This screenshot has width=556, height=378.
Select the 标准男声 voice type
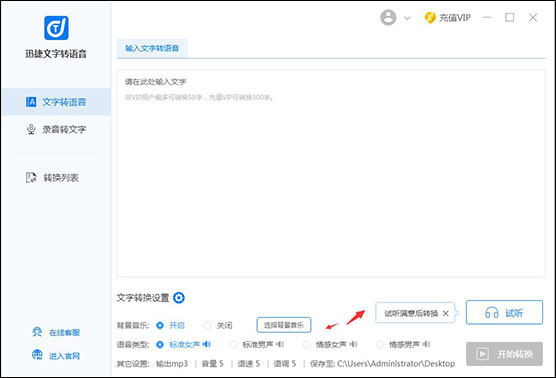(233, 344)
